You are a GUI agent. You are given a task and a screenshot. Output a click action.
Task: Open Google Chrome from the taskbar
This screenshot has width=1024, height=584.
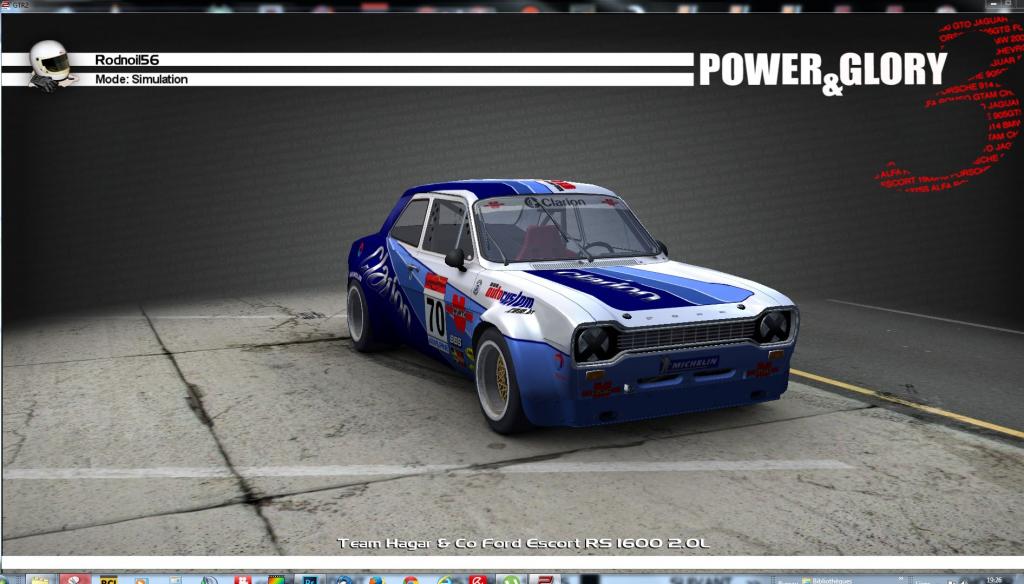coord(410,579)
